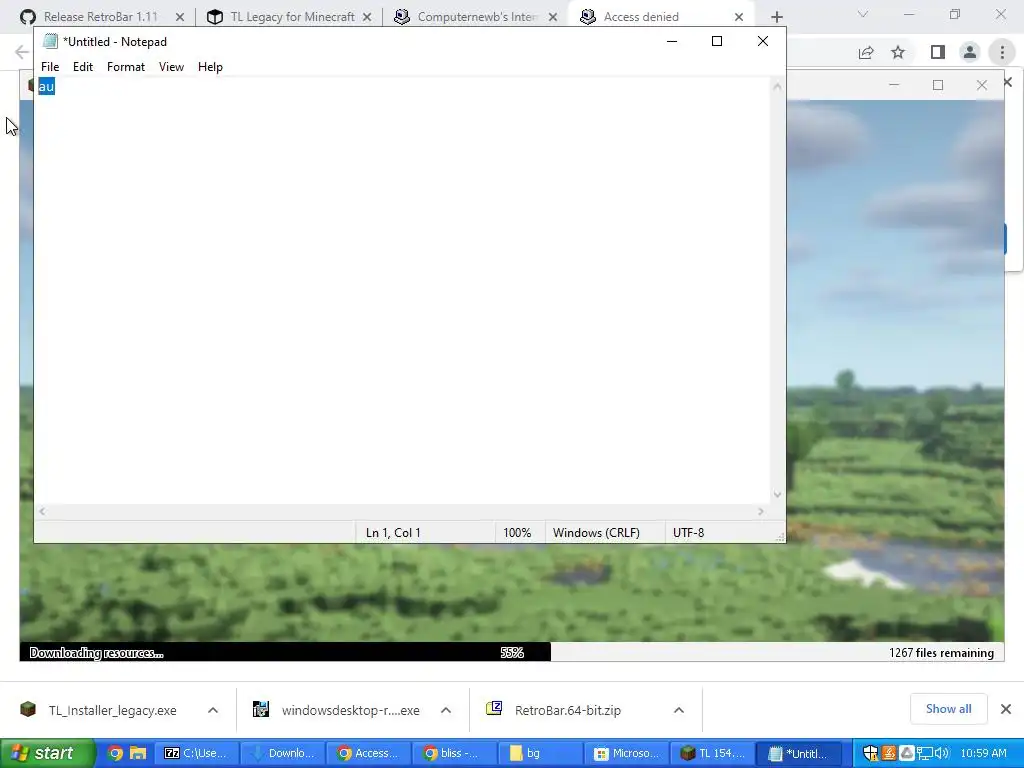This screenshot has height=768, width=1024.
Task: Close the Access denied tab
Action: point(739,17)
